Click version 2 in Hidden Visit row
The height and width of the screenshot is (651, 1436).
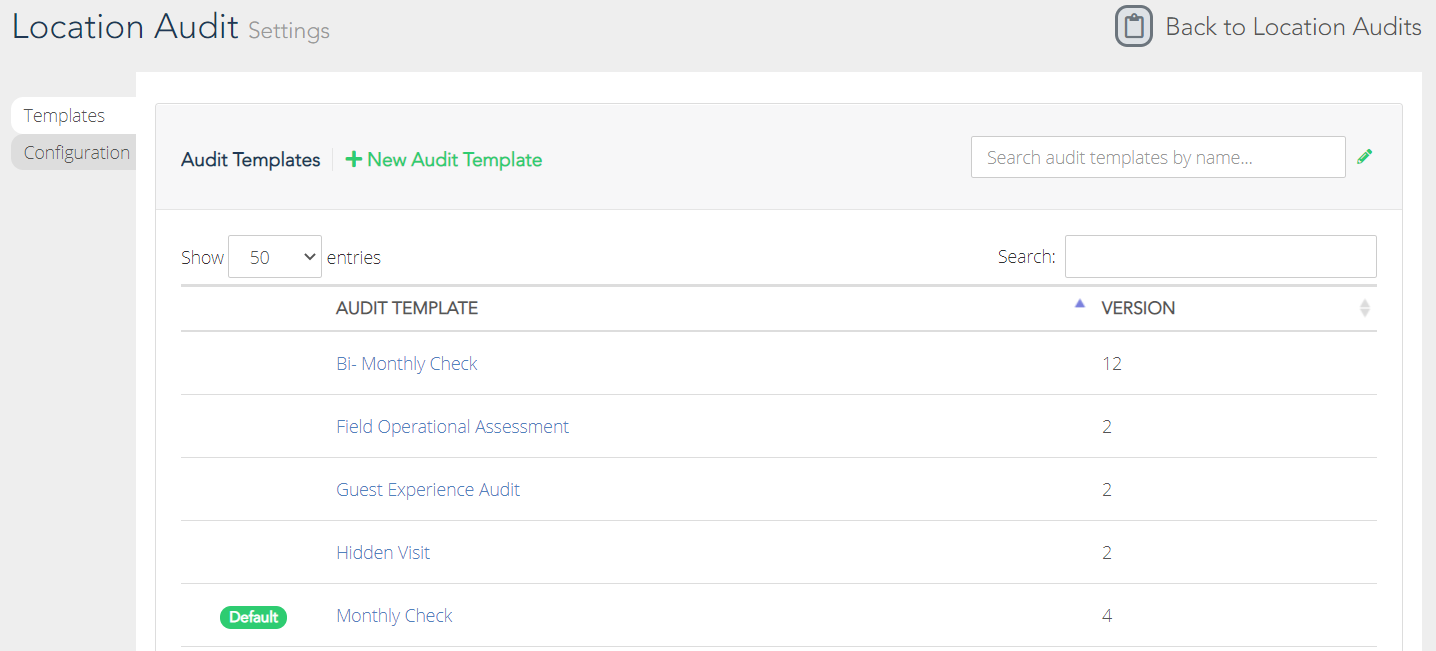(x=1107, y=553)
